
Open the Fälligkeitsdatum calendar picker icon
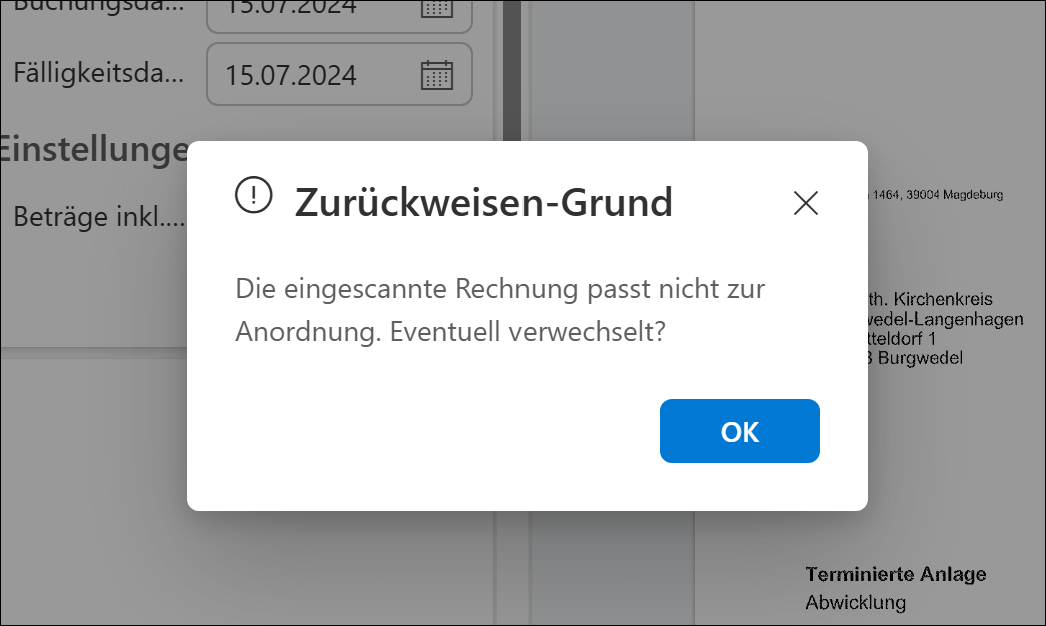click(x=436, y=75)
